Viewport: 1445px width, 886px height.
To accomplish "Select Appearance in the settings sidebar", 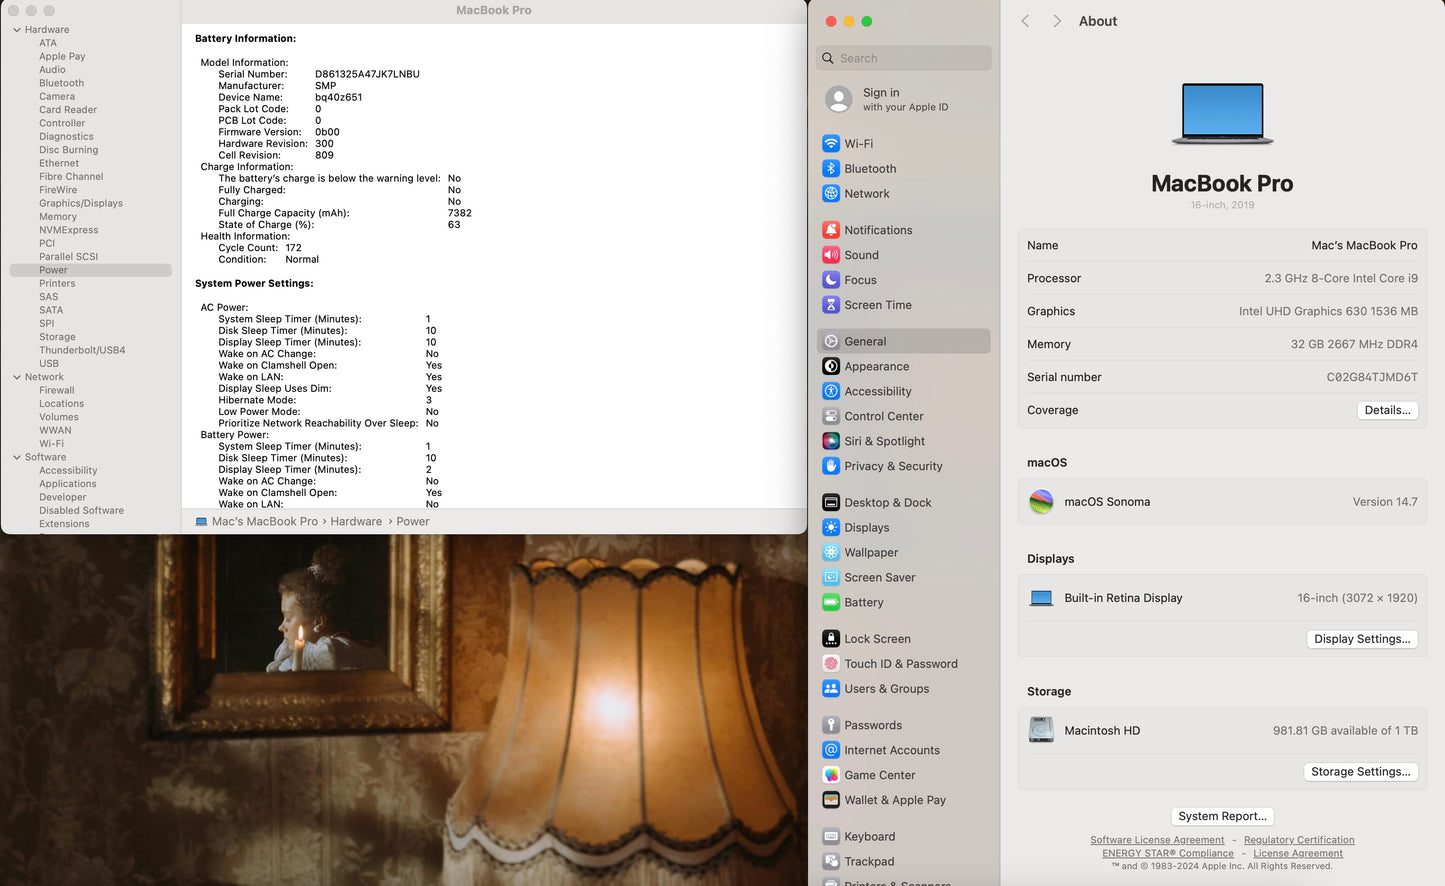I will (x=876, y=367).
